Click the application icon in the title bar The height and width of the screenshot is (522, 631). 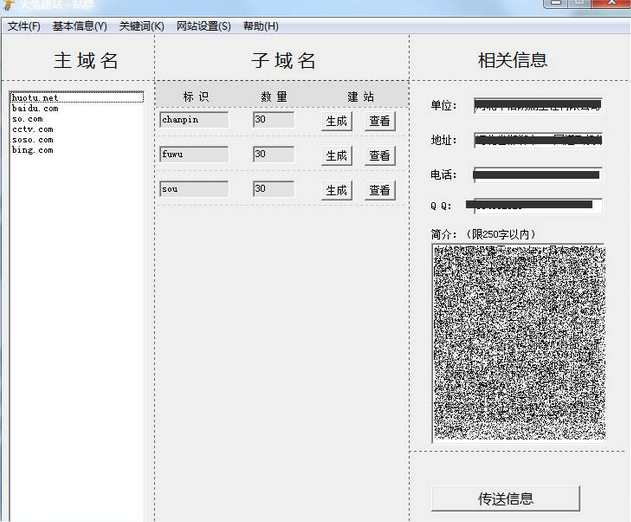(10, 5)
